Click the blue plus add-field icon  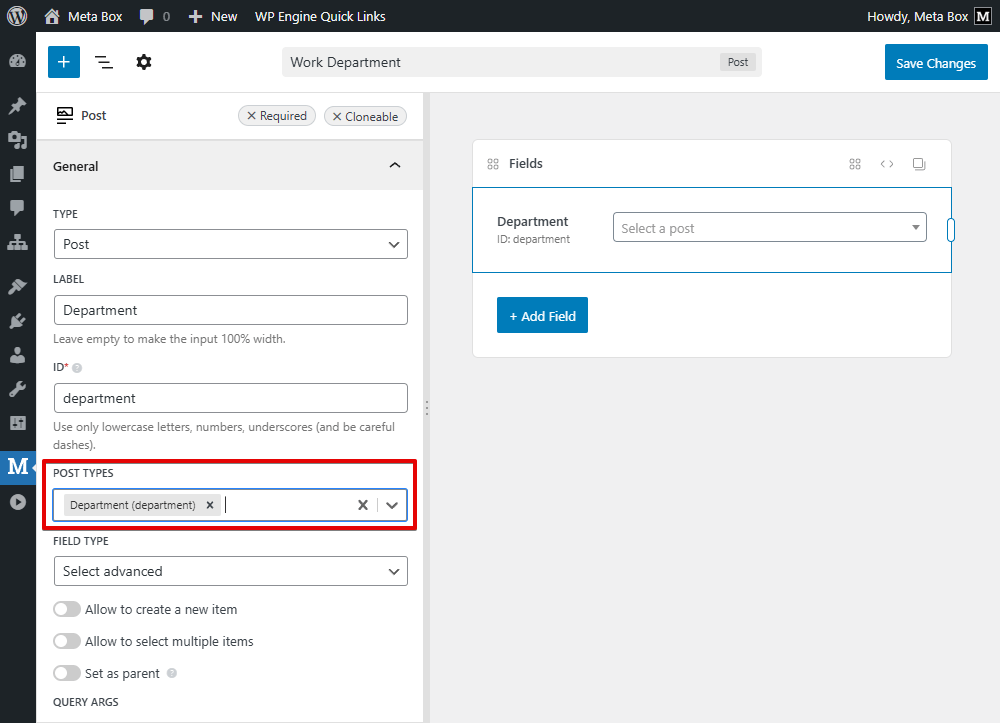[x=63, y=62]
